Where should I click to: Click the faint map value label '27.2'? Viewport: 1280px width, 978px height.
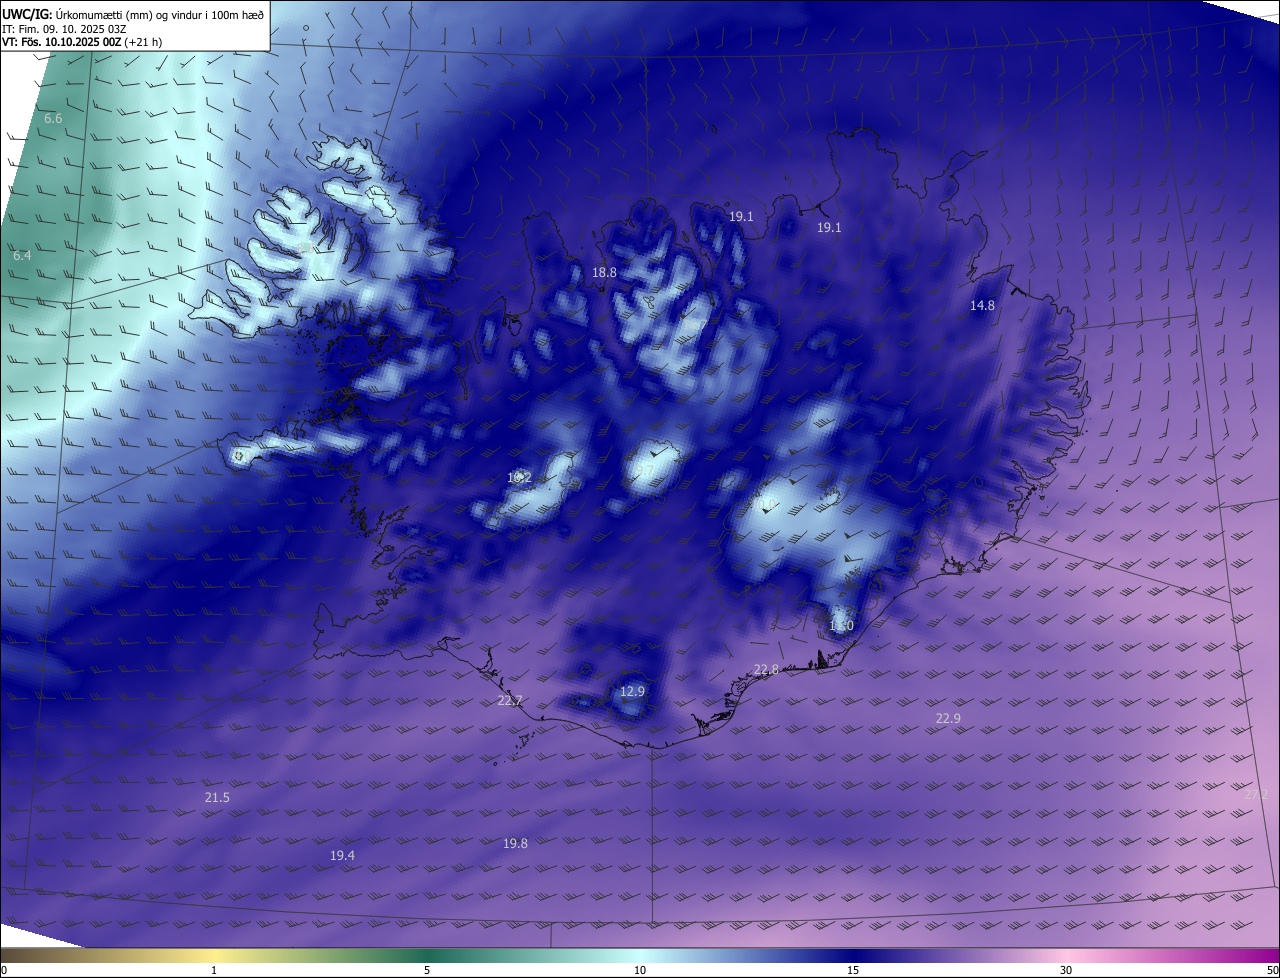pos(1256,794)
